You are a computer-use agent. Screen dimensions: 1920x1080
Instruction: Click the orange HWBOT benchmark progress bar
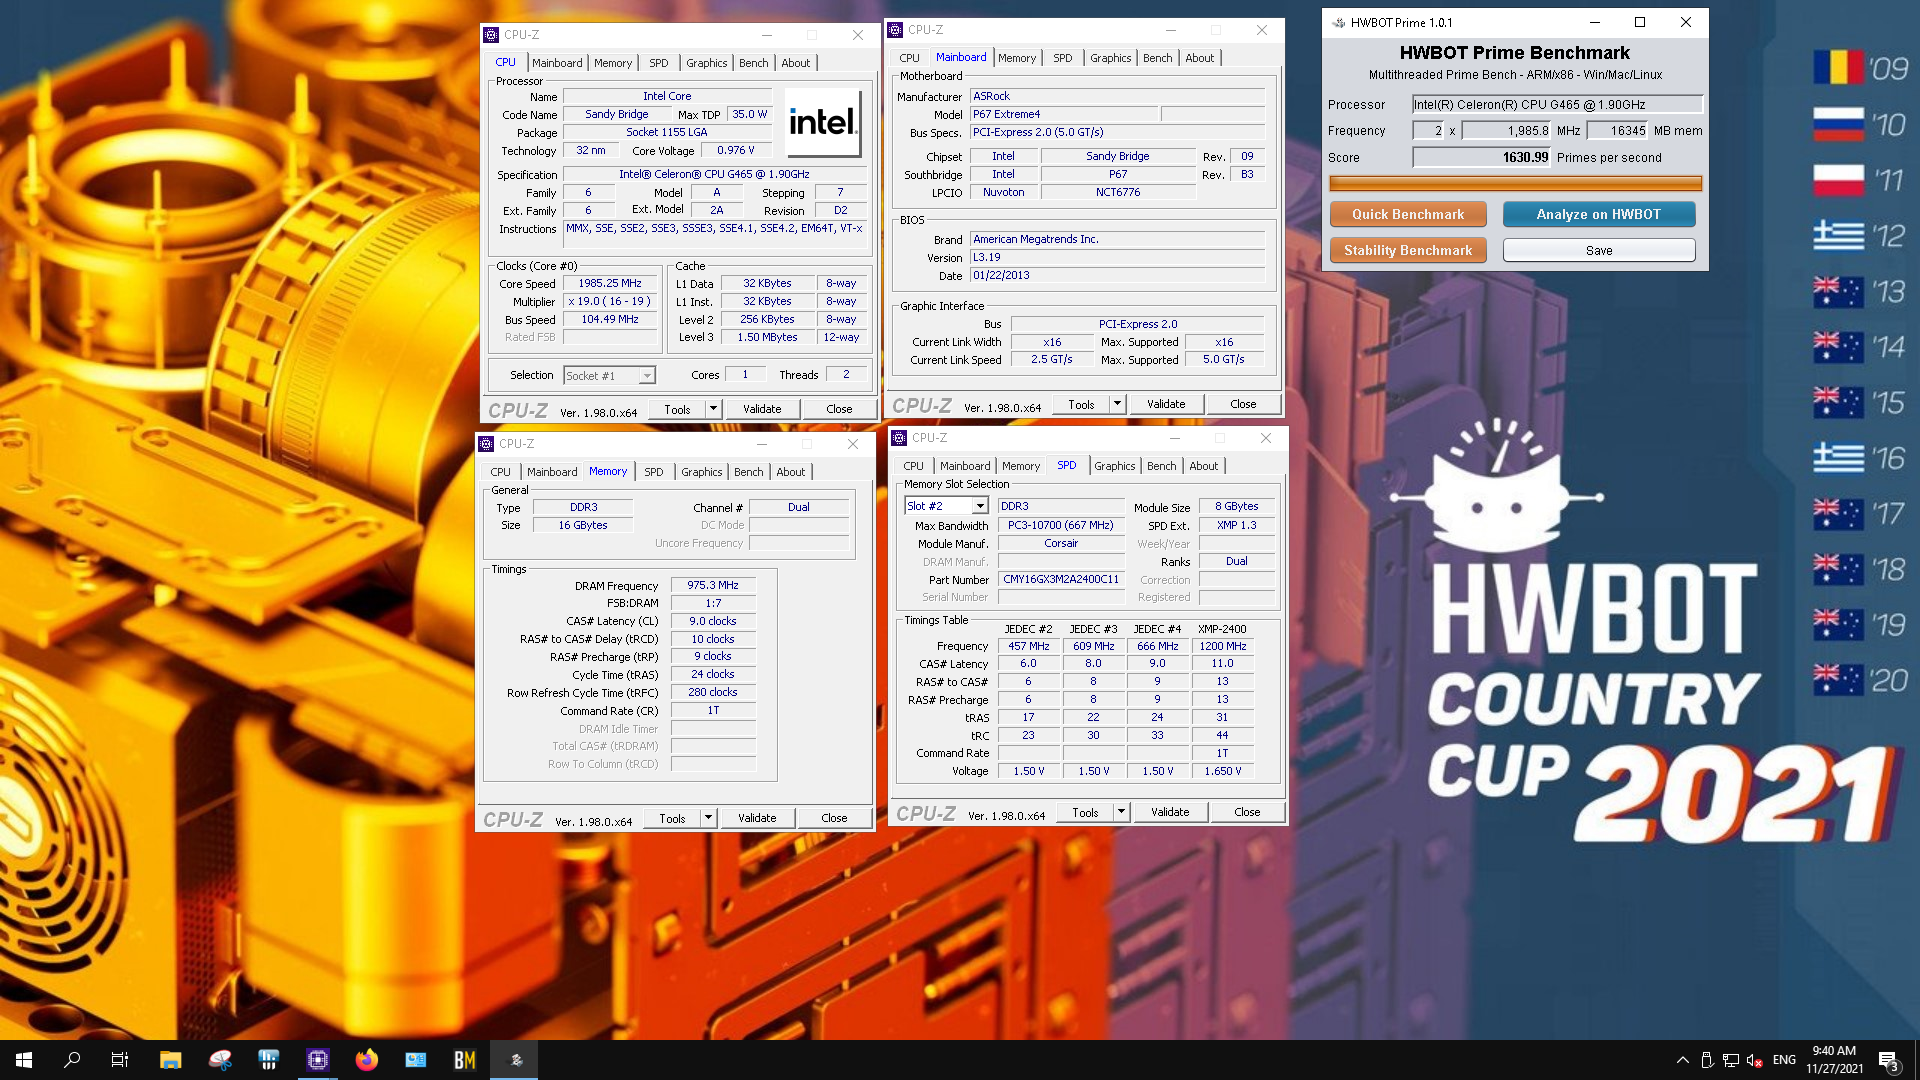1515,183
